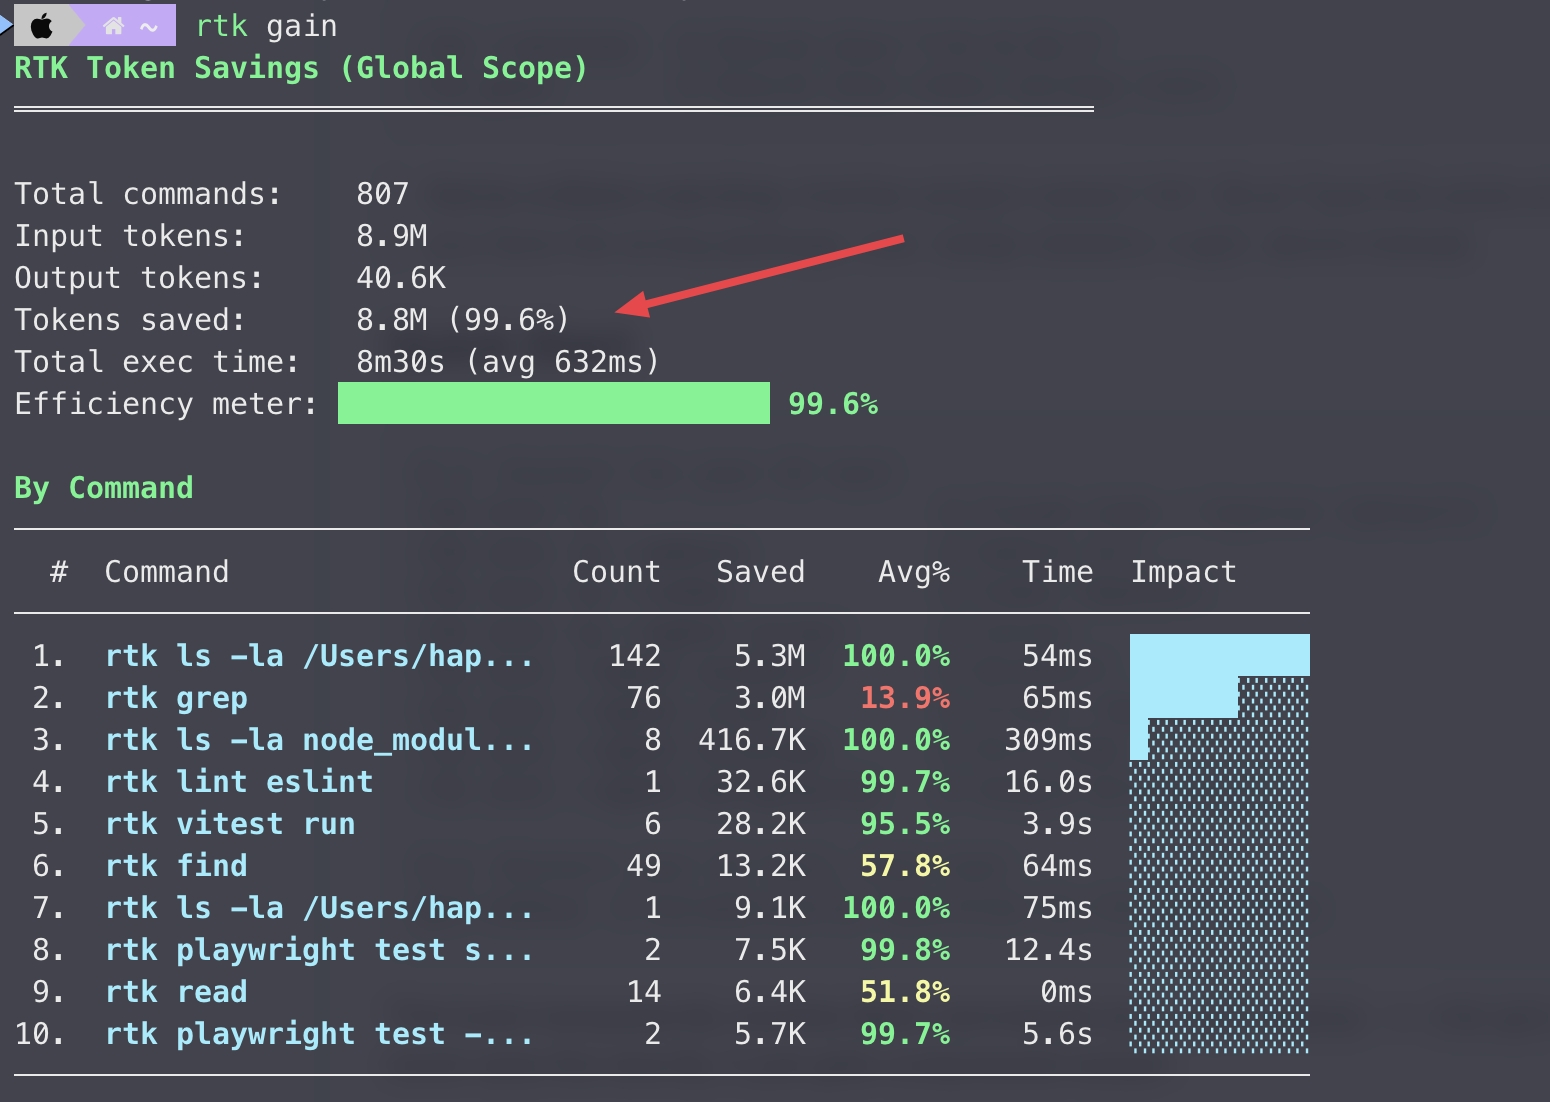
Task: Click the 'Avg%' column header
Action: tap(914, 572)
